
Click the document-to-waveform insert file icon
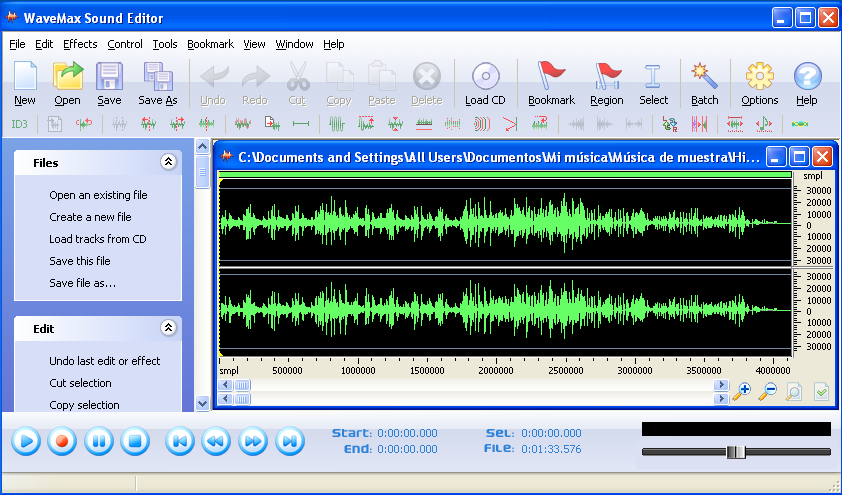click(x=272, y=125)
